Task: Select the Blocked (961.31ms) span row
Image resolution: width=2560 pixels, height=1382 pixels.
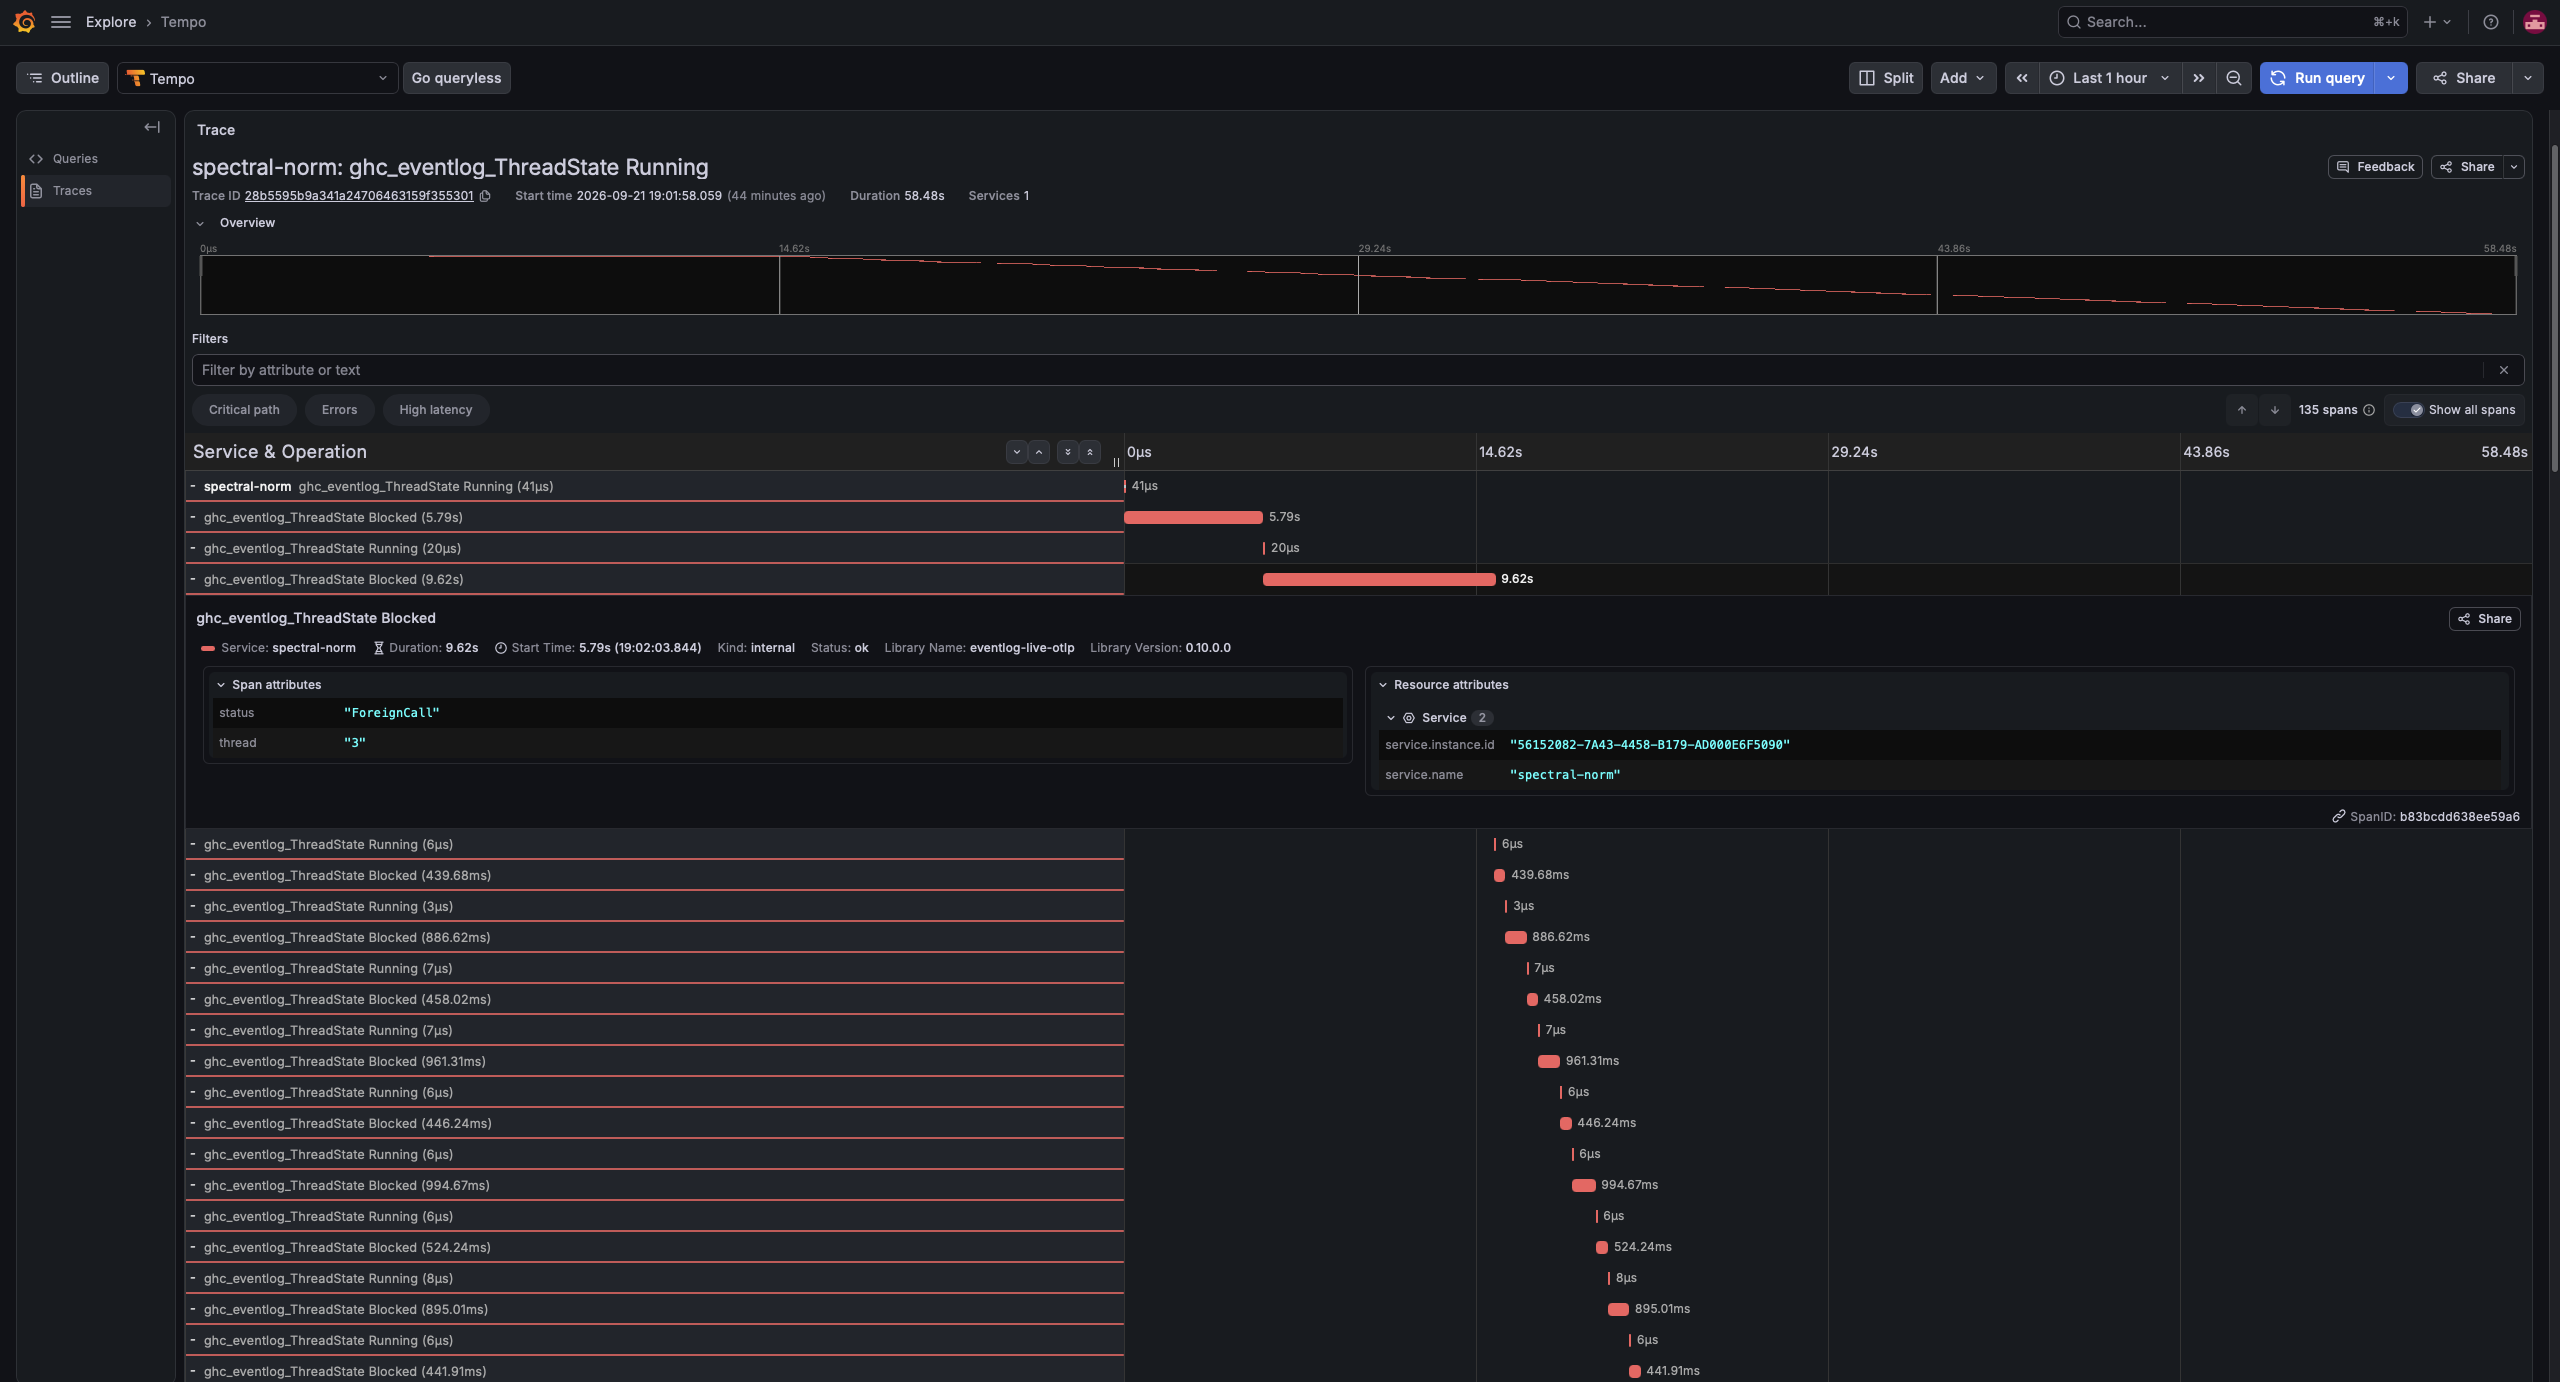Action: 655,1061
